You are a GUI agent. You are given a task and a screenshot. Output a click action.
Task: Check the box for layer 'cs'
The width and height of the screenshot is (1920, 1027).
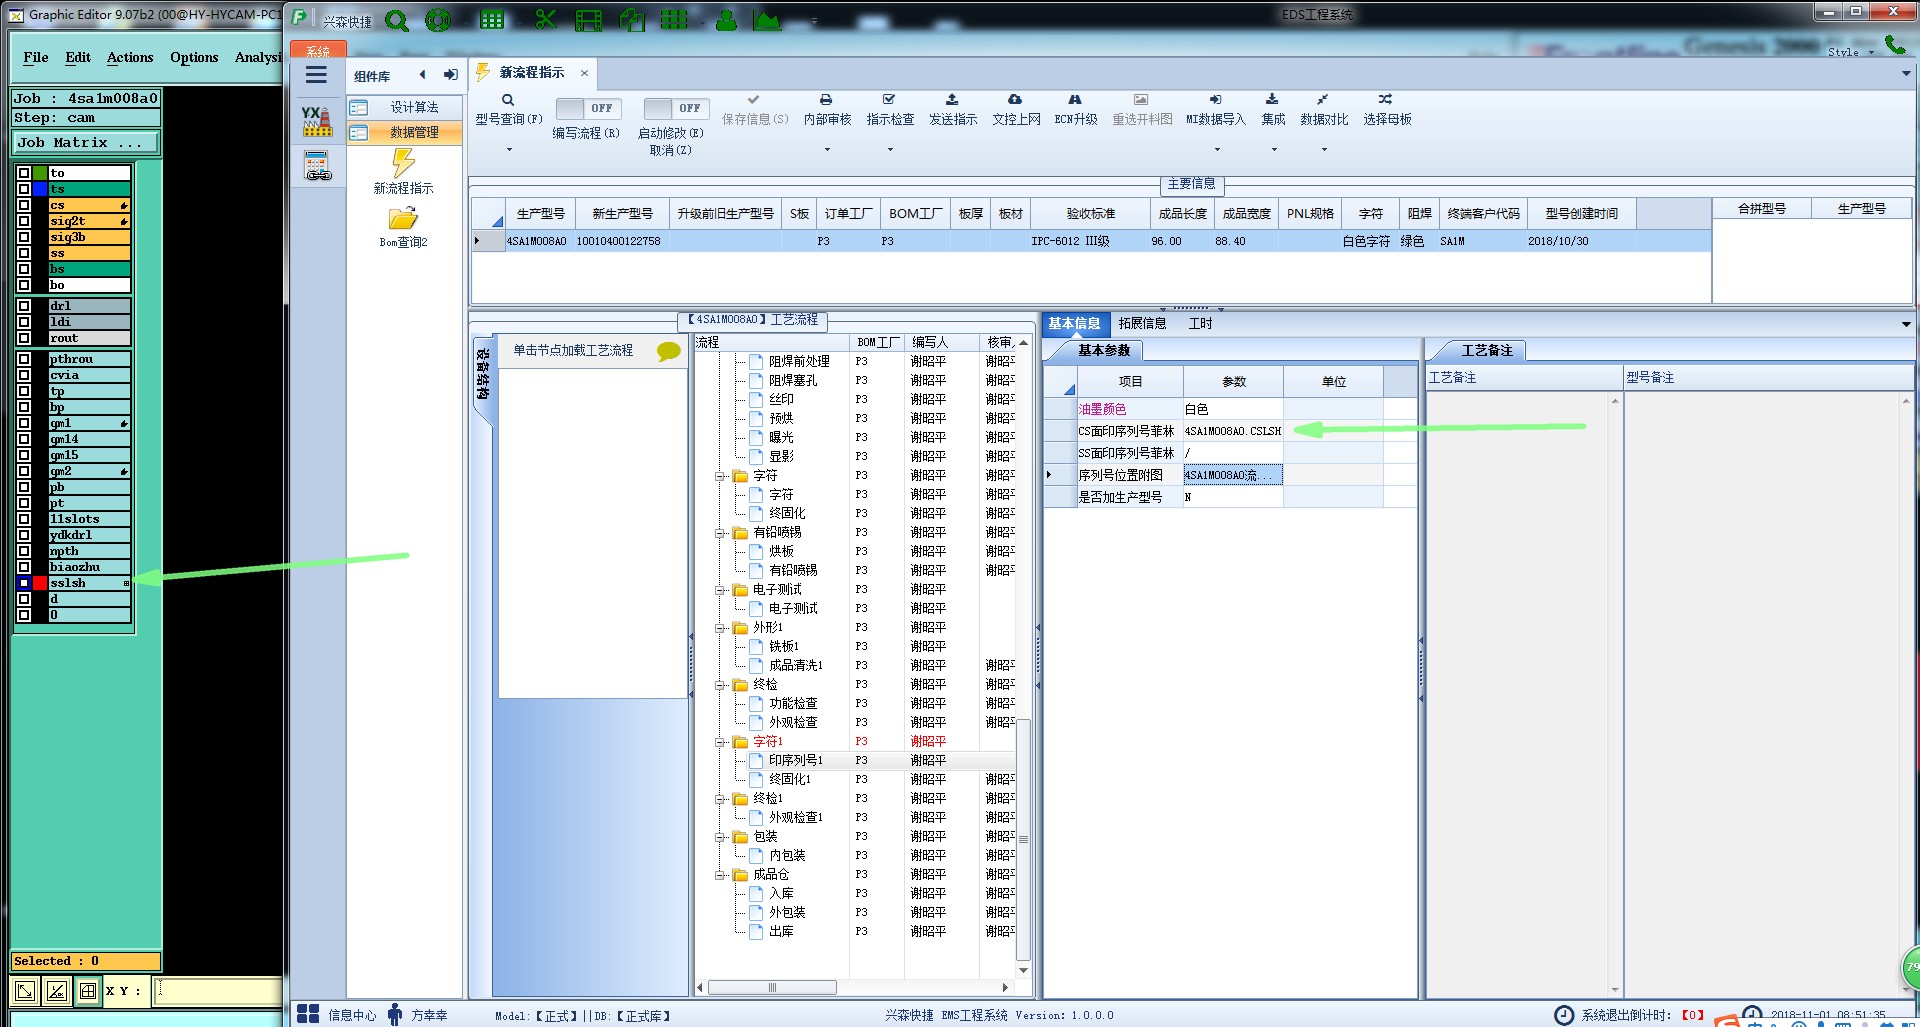pos(24,205)
